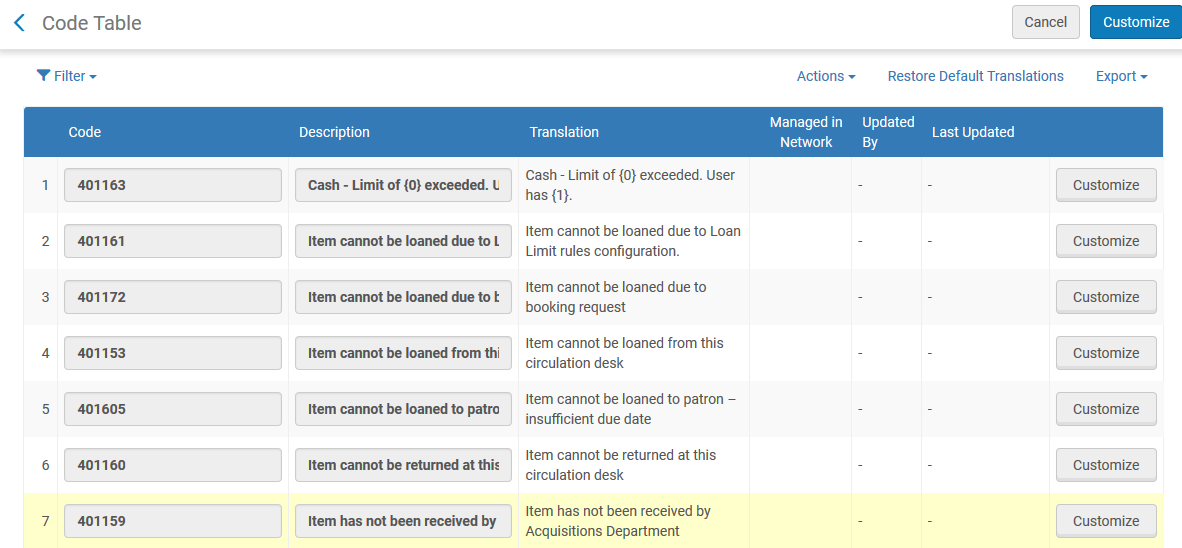Click Restore Default Translations link
The width and height of the screenshot is (1182, 548).
975,76
